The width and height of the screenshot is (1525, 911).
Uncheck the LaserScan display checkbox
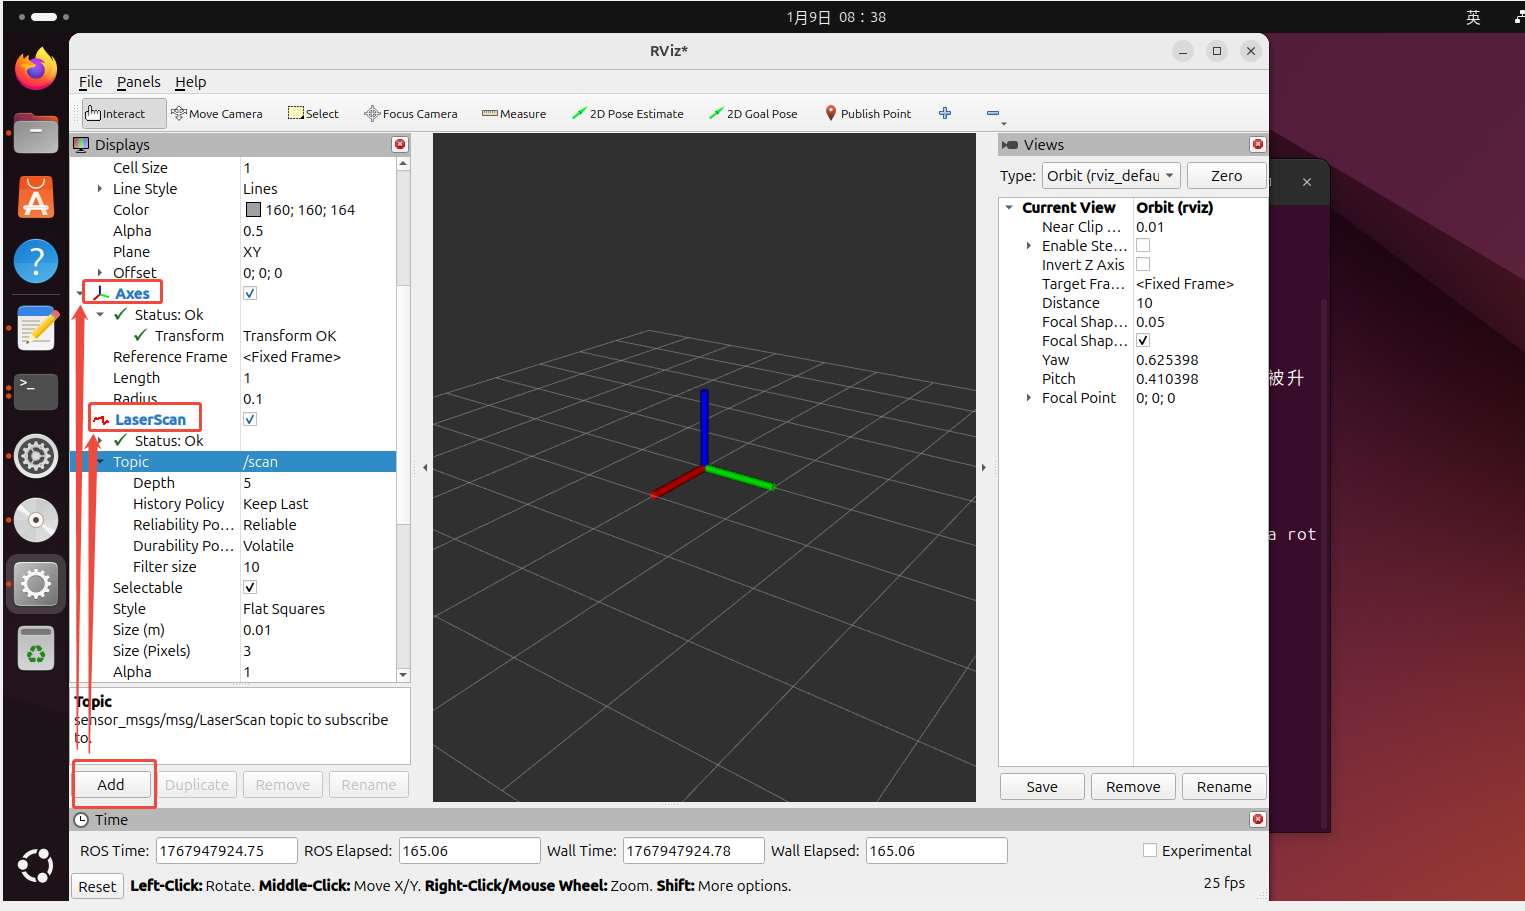250,420
